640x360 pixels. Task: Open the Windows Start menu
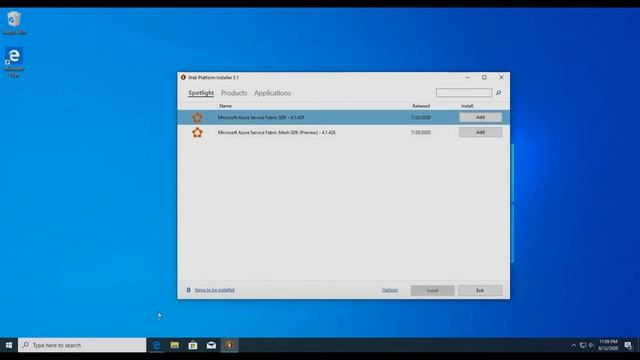9,345
